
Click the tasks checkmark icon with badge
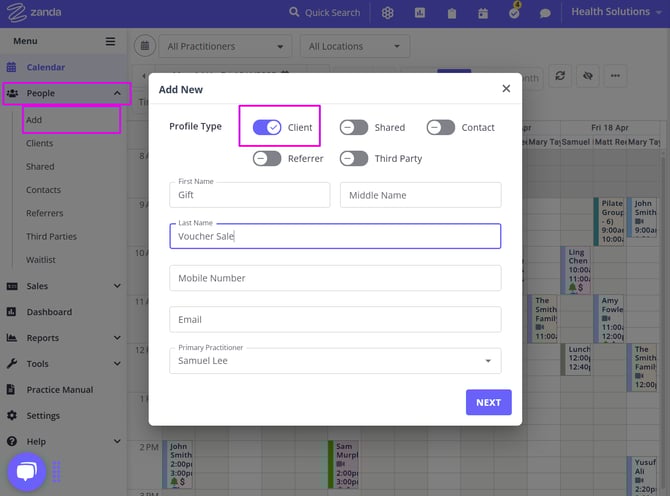(x=514, y=13)
